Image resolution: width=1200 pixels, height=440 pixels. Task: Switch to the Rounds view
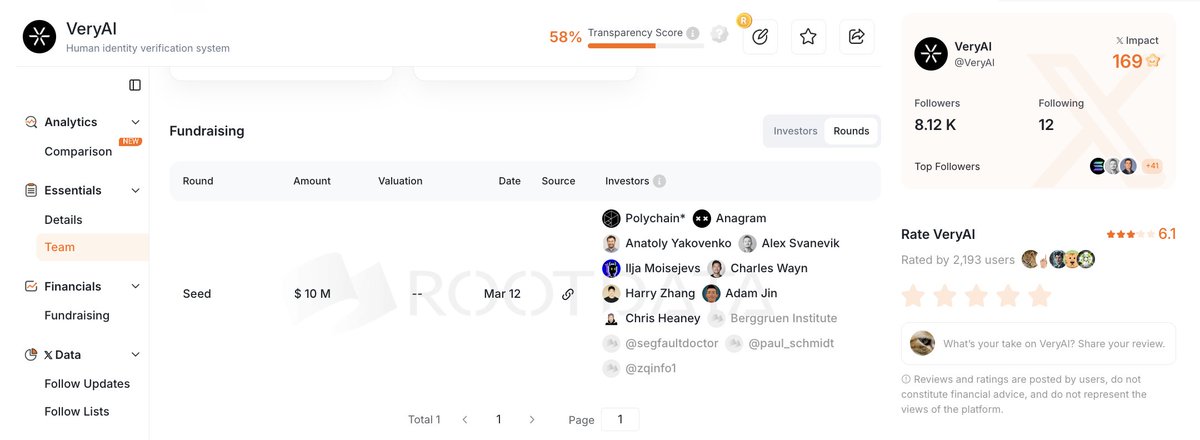coord(851,131)
